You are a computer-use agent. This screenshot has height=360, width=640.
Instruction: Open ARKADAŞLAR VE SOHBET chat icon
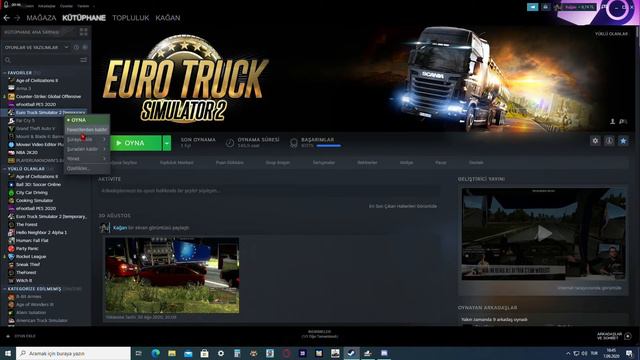(628, 336)
